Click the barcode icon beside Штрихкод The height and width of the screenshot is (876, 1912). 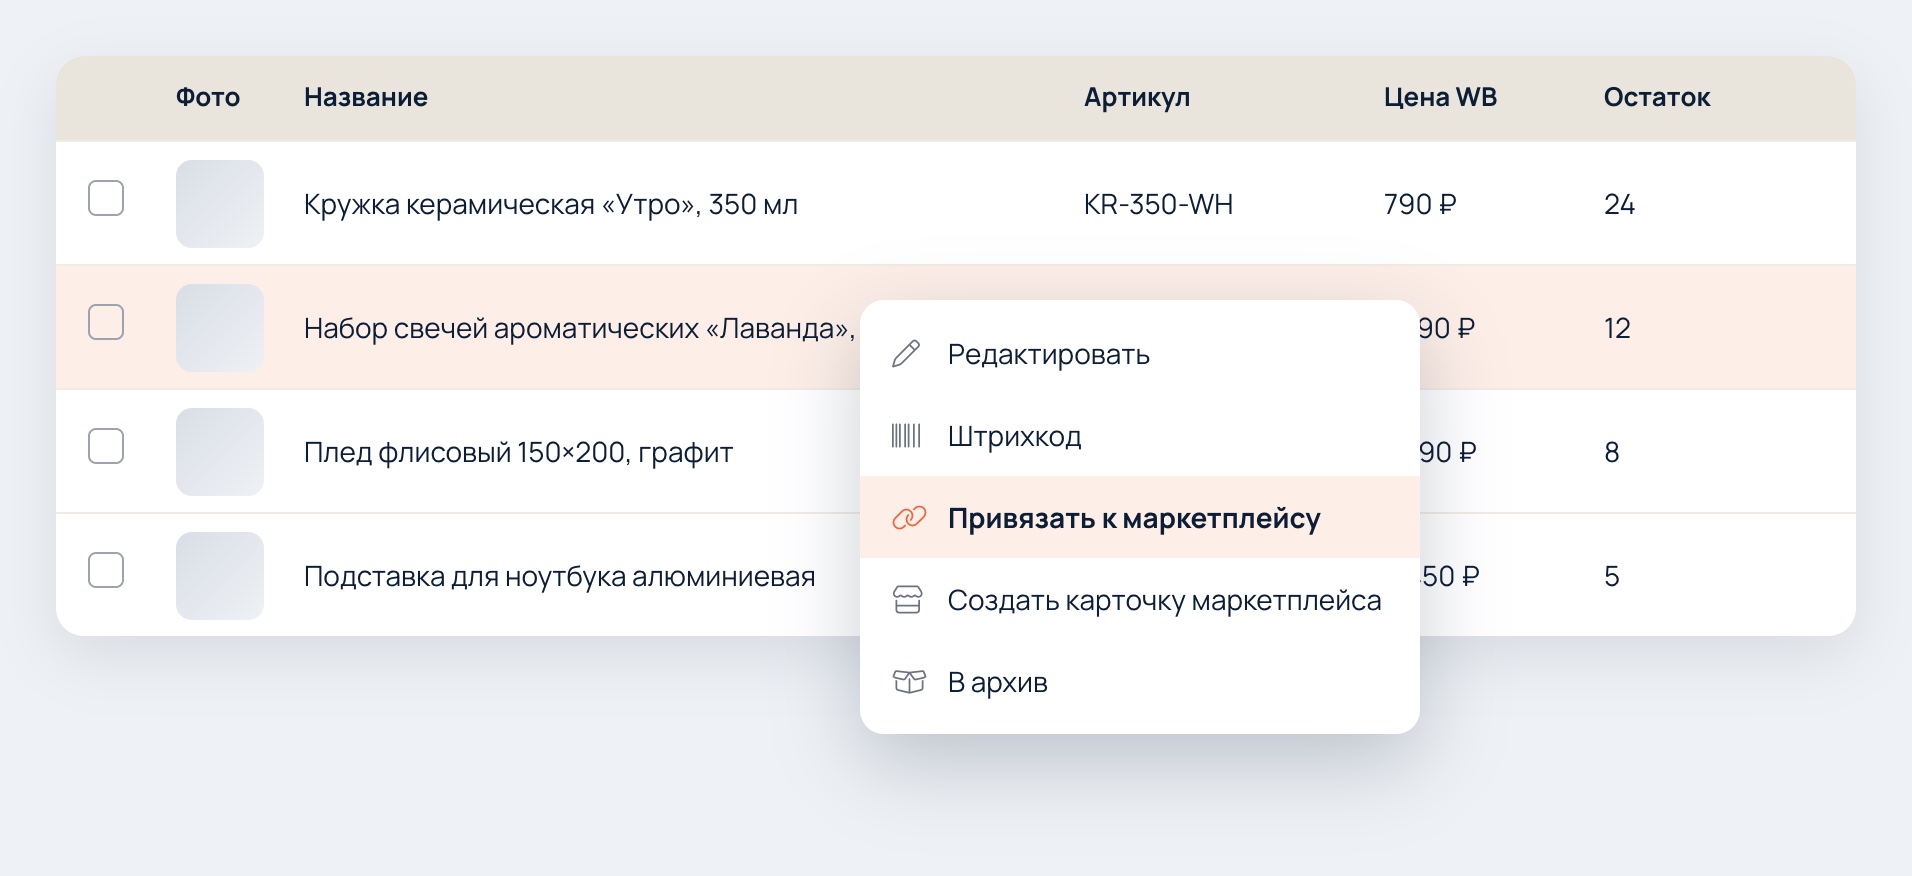pos(906,436)
